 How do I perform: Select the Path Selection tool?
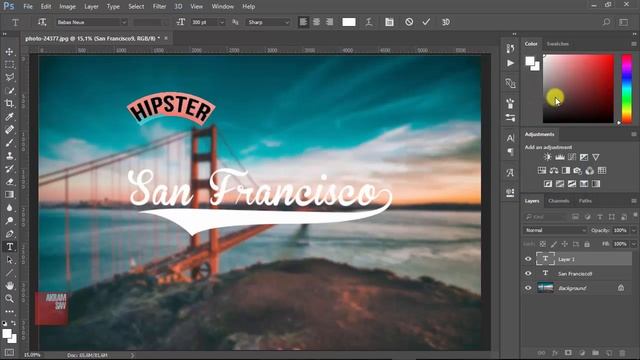(9, 260)
